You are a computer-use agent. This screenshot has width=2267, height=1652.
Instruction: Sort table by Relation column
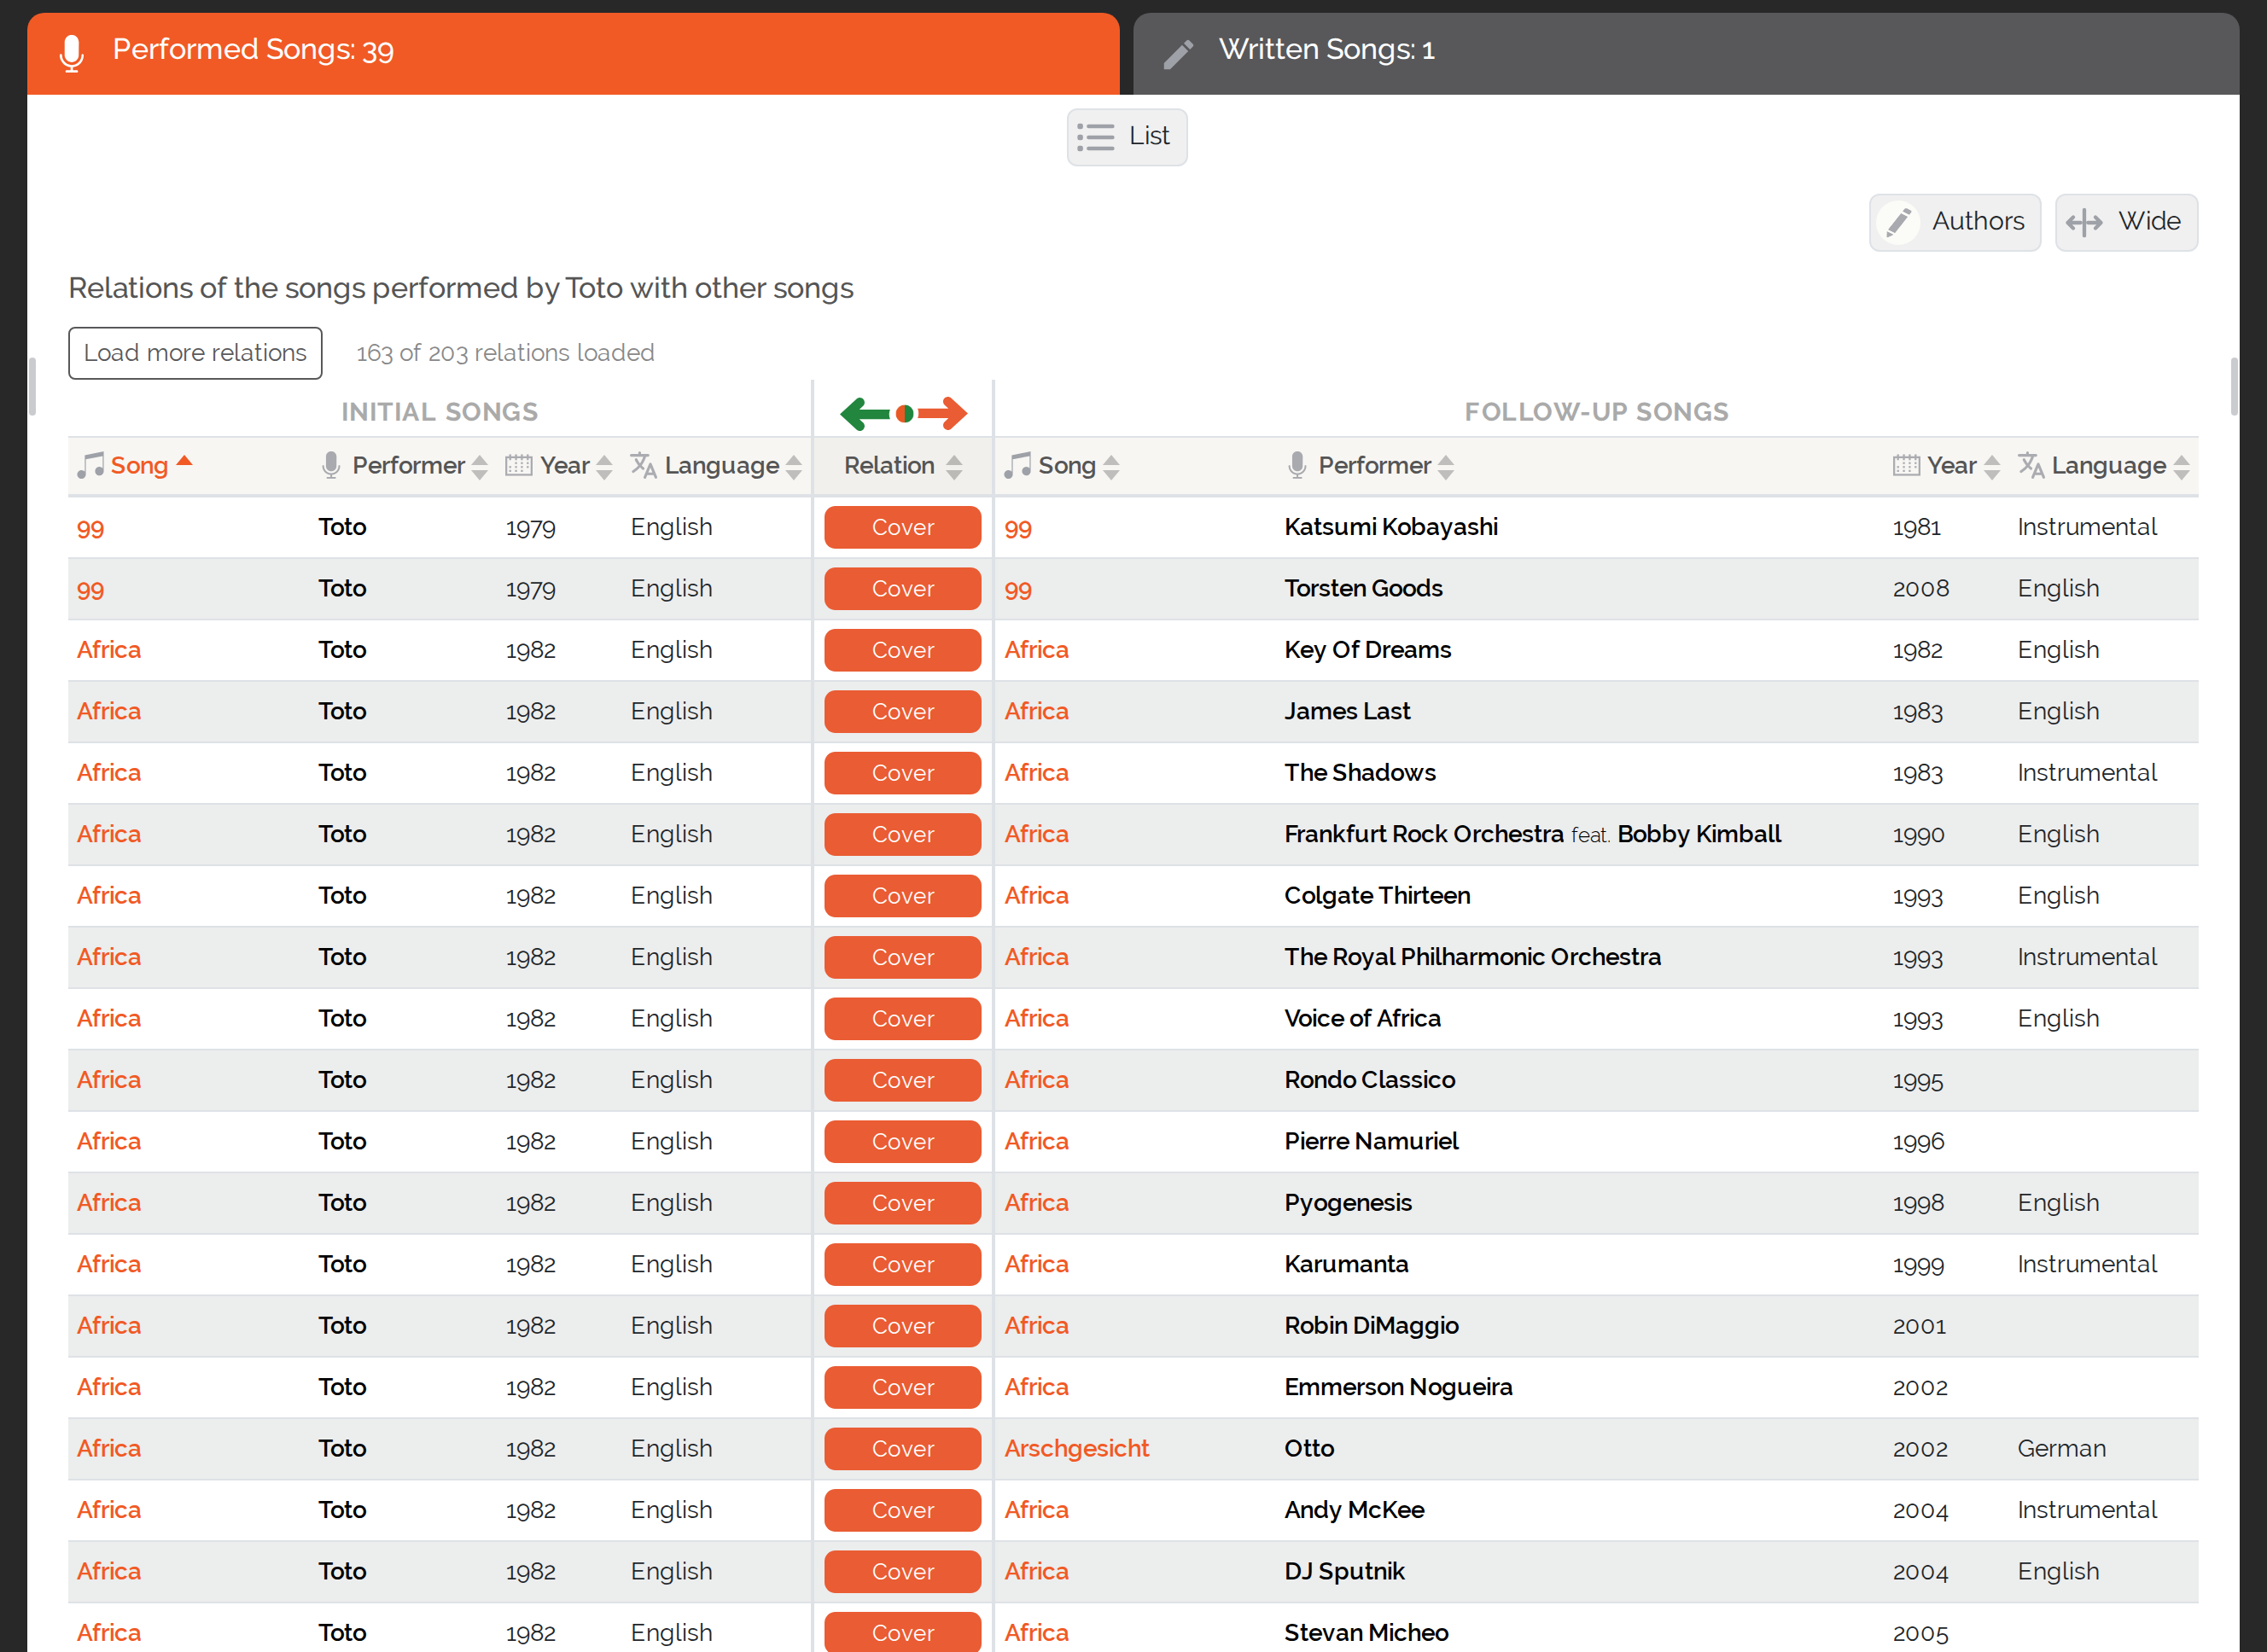pos(903,465)
